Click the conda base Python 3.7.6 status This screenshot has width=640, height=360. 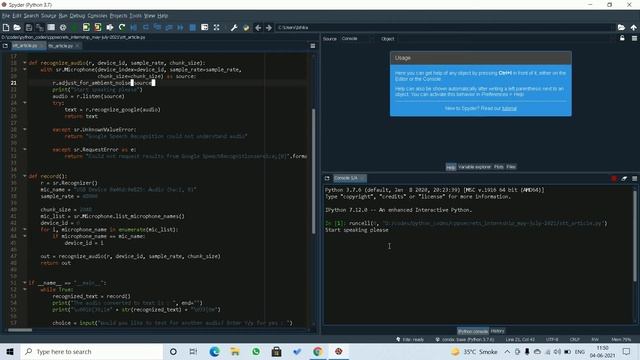coord(464,340)
